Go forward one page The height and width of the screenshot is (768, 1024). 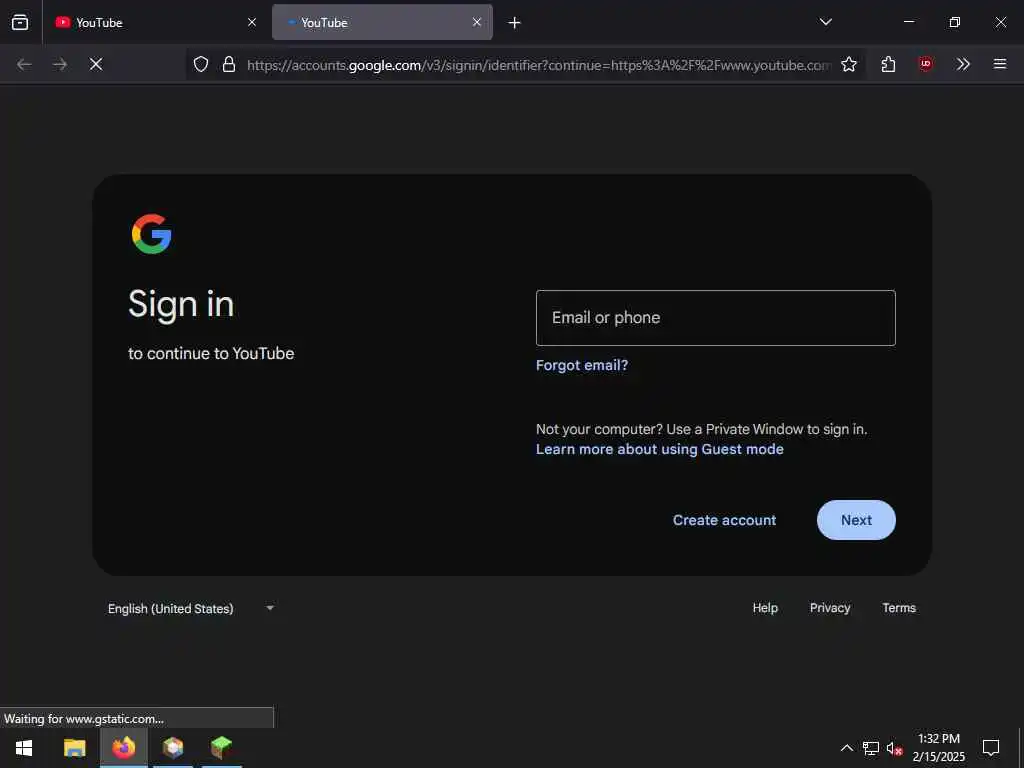click(60, 64)
